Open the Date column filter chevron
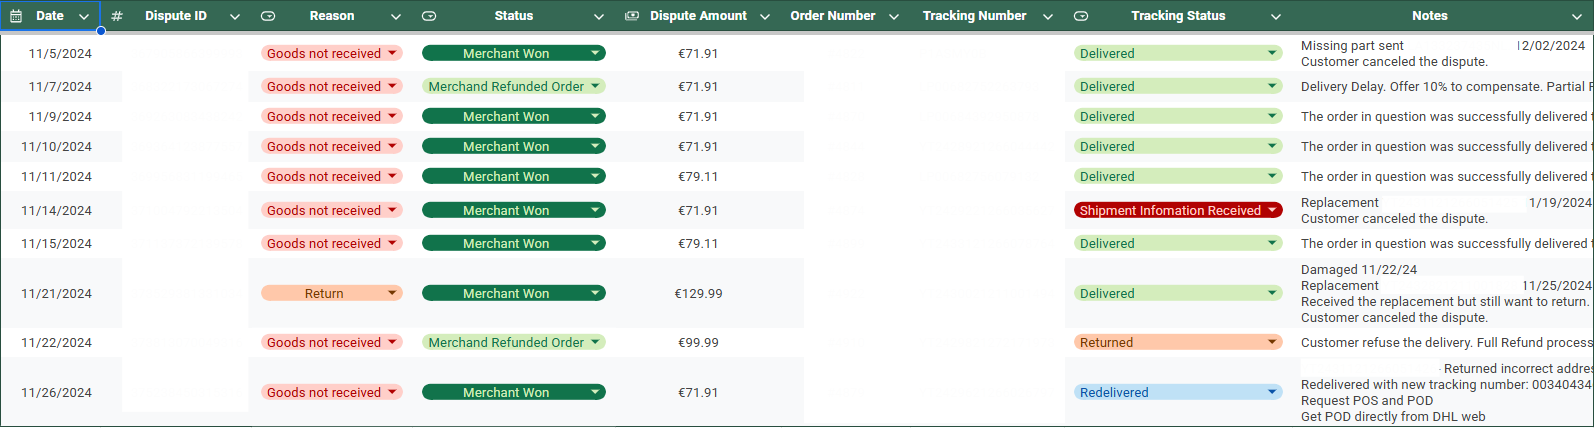Image resolution: width=1594 pixels, height=428 pixels. pyautogui.click(x=84, y=16)
